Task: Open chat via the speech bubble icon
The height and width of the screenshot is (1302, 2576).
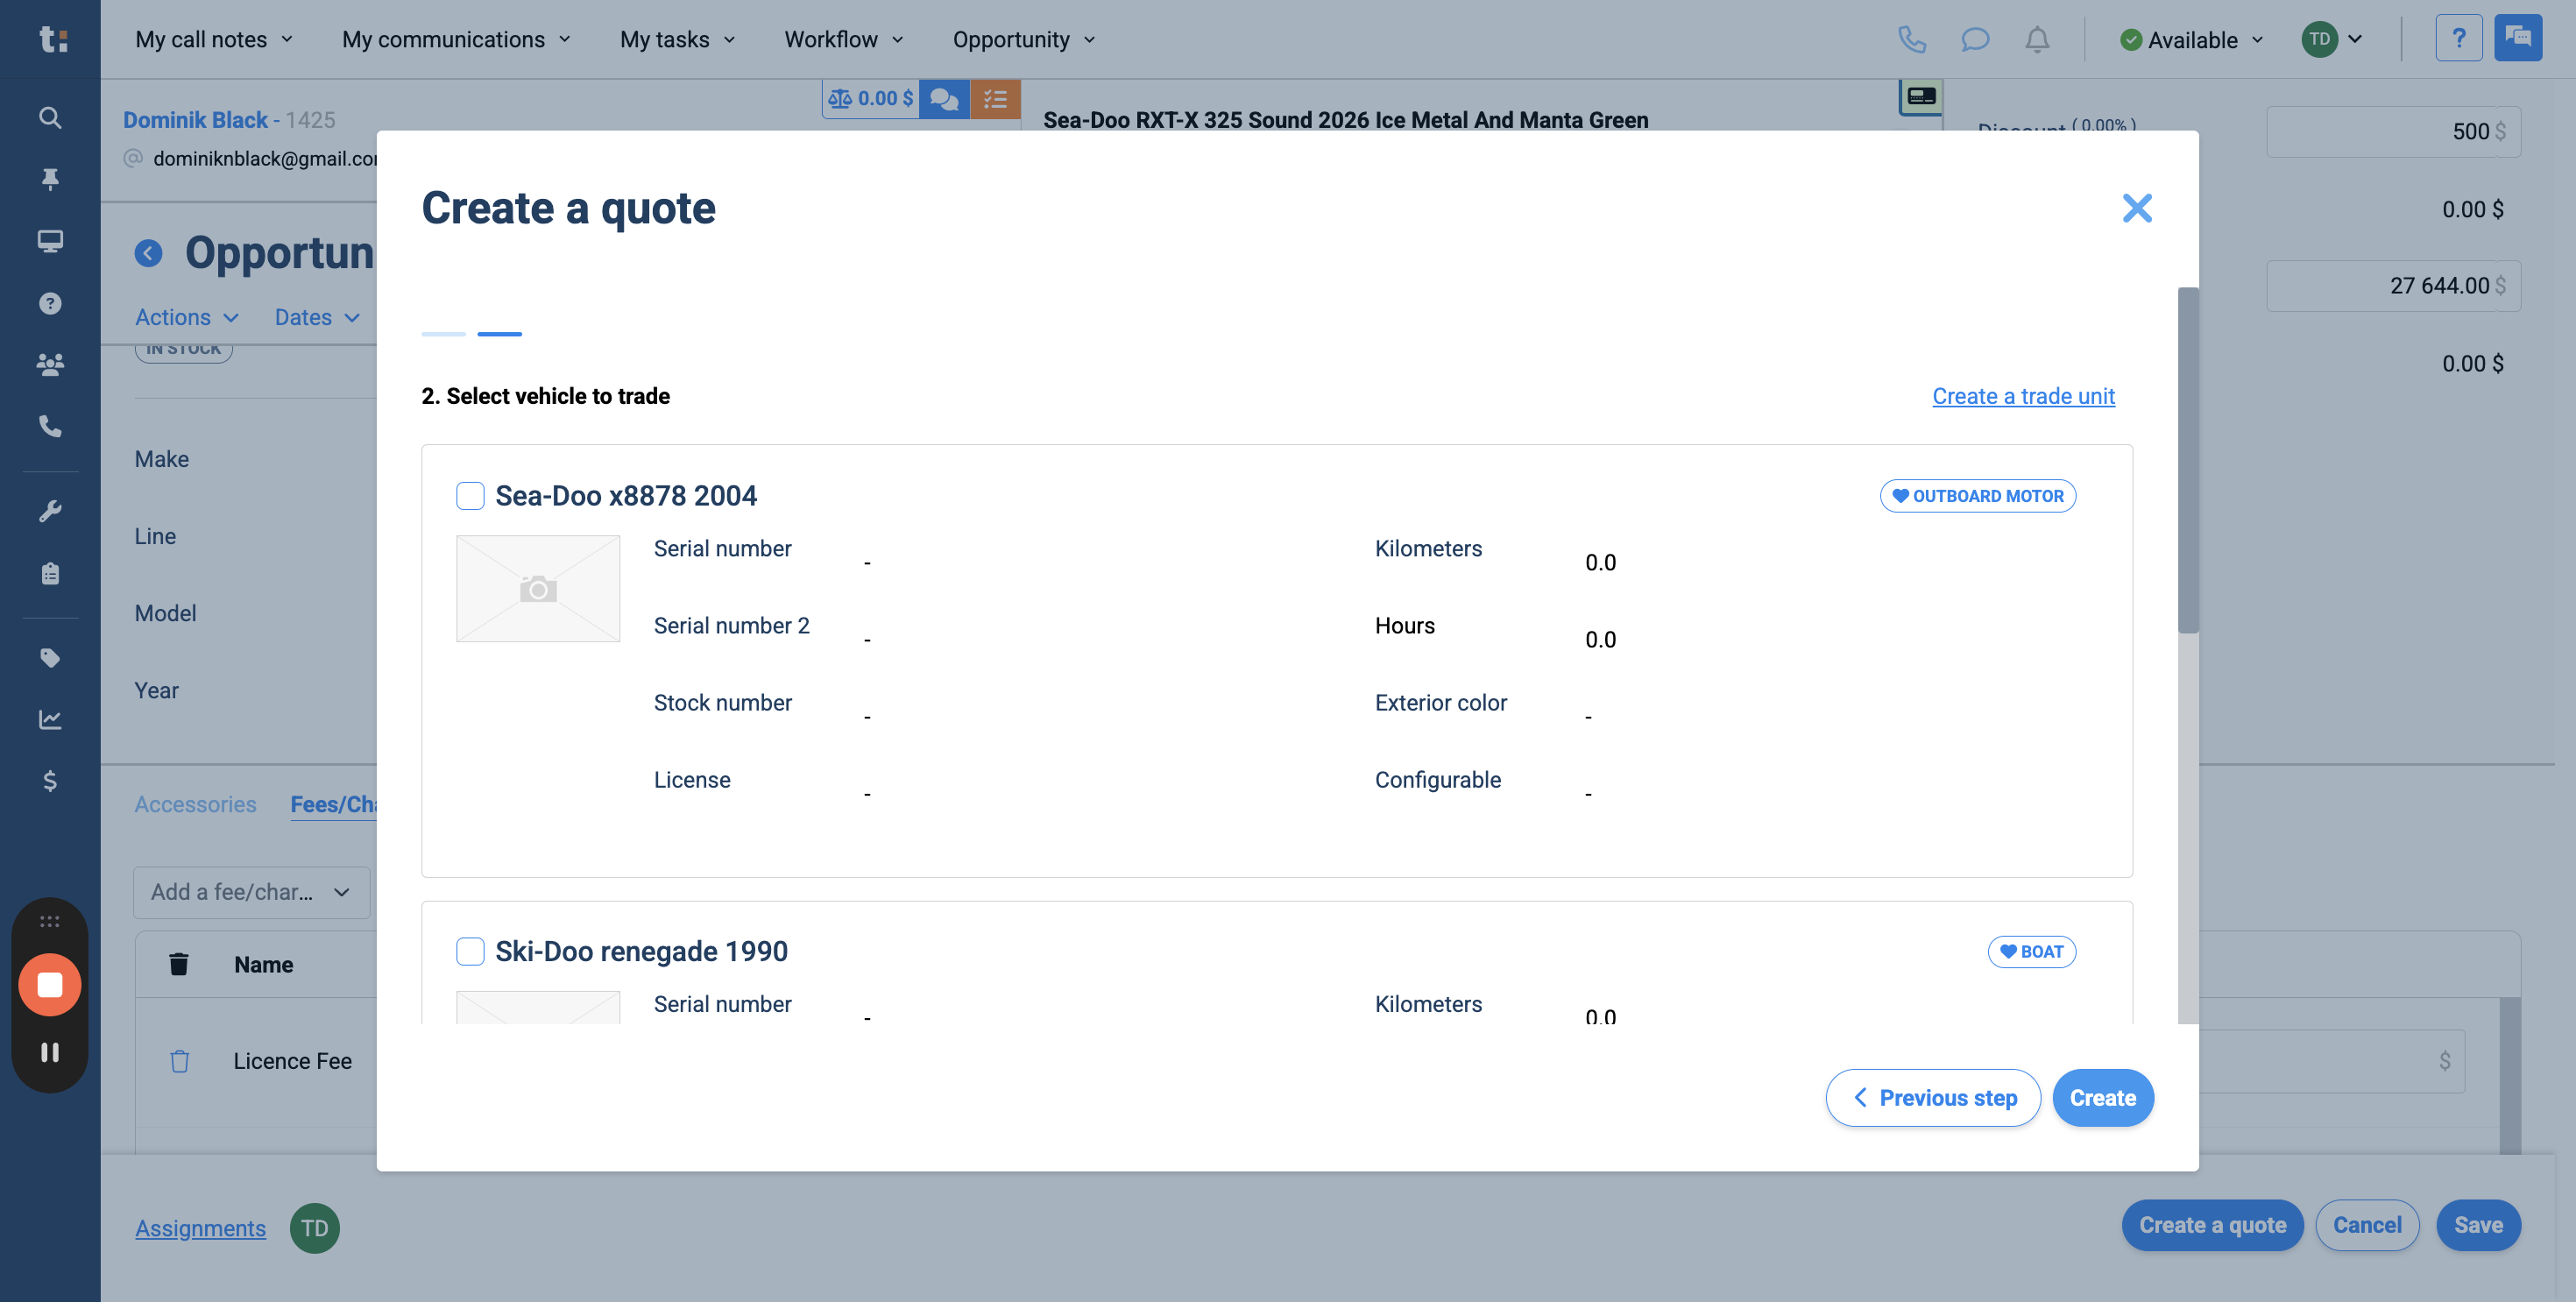Action: (1975, 39)
